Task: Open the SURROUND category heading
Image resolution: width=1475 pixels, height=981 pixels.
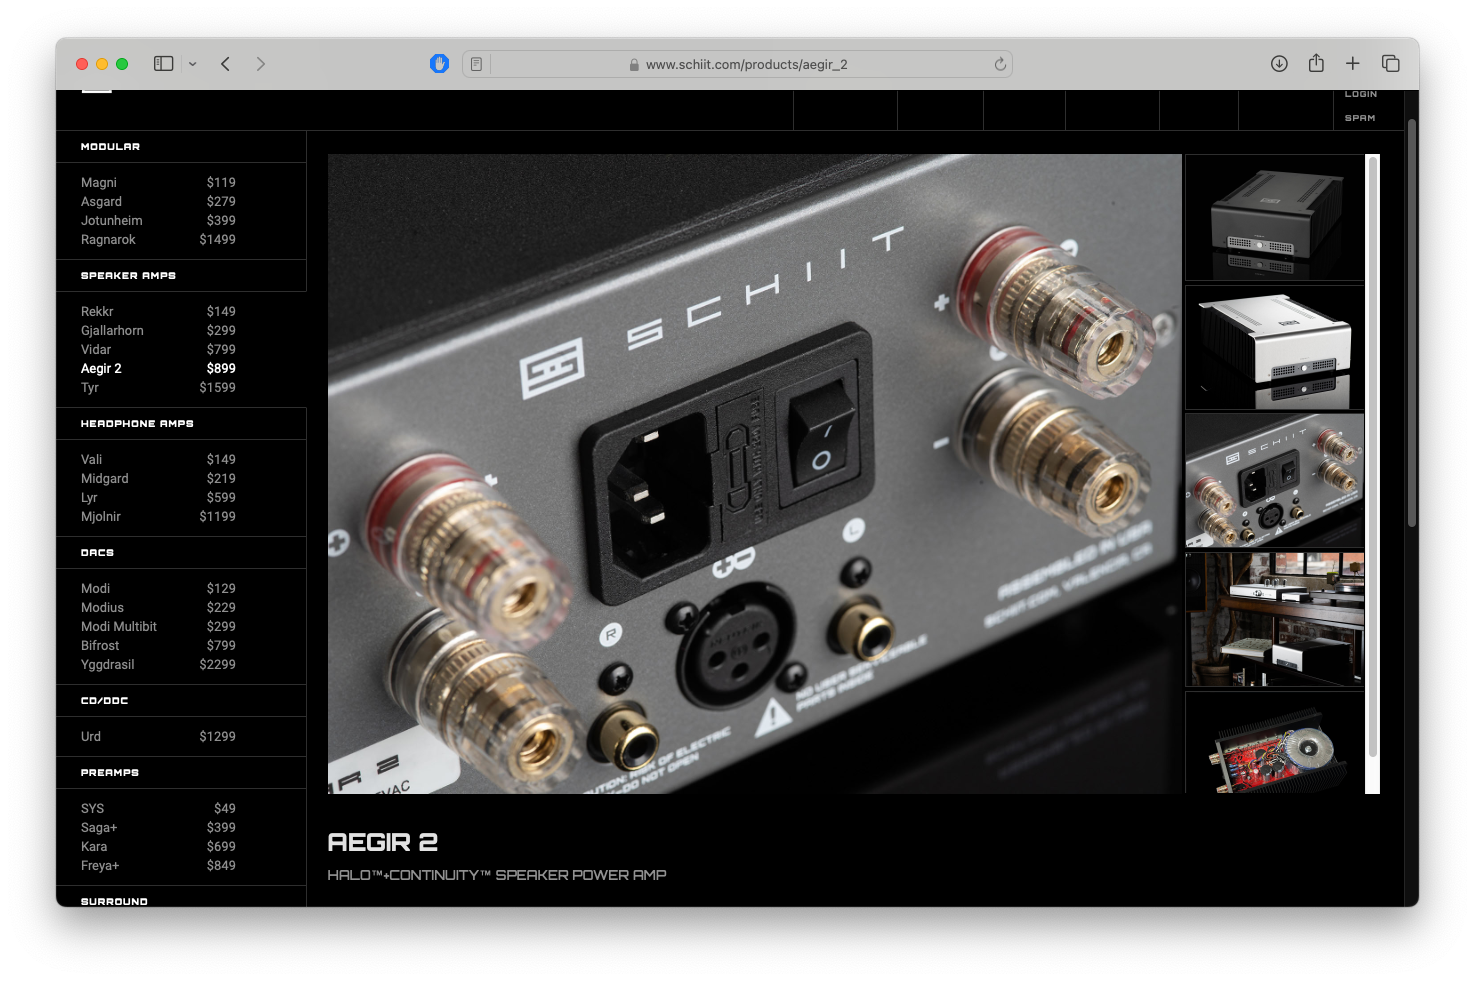Action: pyautogui.click(x=114, y=902)
